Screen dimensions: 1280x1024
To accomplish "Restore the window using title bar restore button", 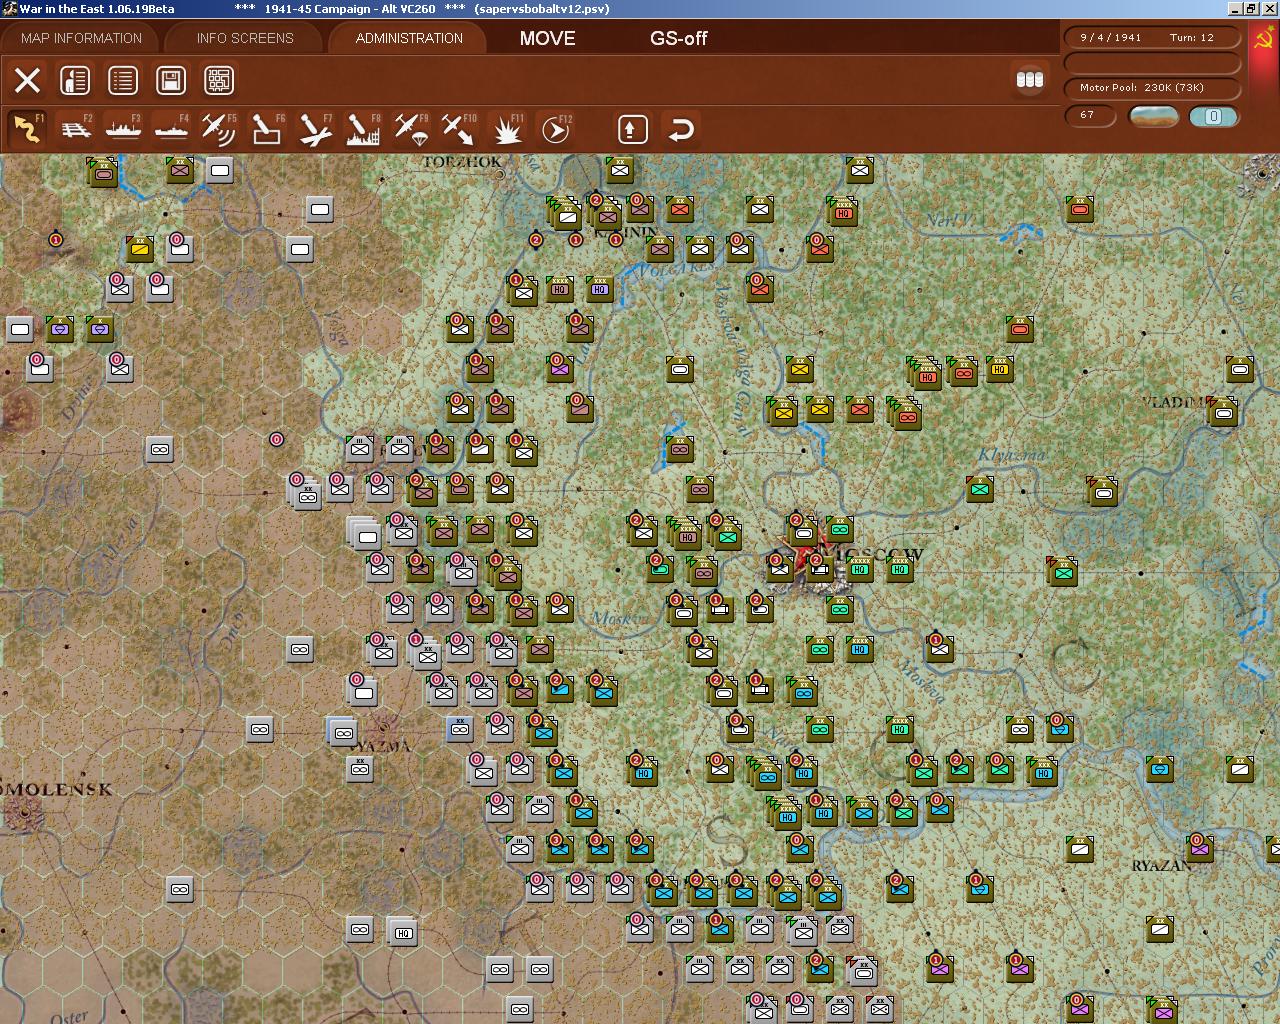I will tap(1250, 8).
